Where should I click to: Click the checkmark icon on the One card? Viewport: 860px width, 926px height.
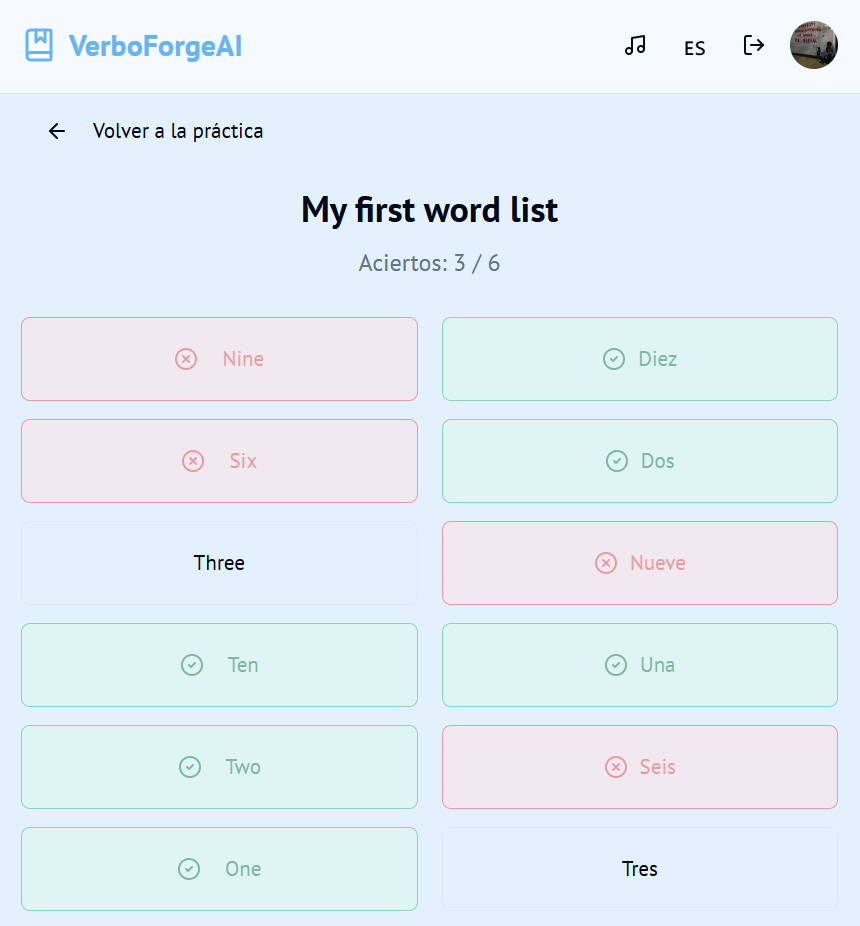coord(188,869)
